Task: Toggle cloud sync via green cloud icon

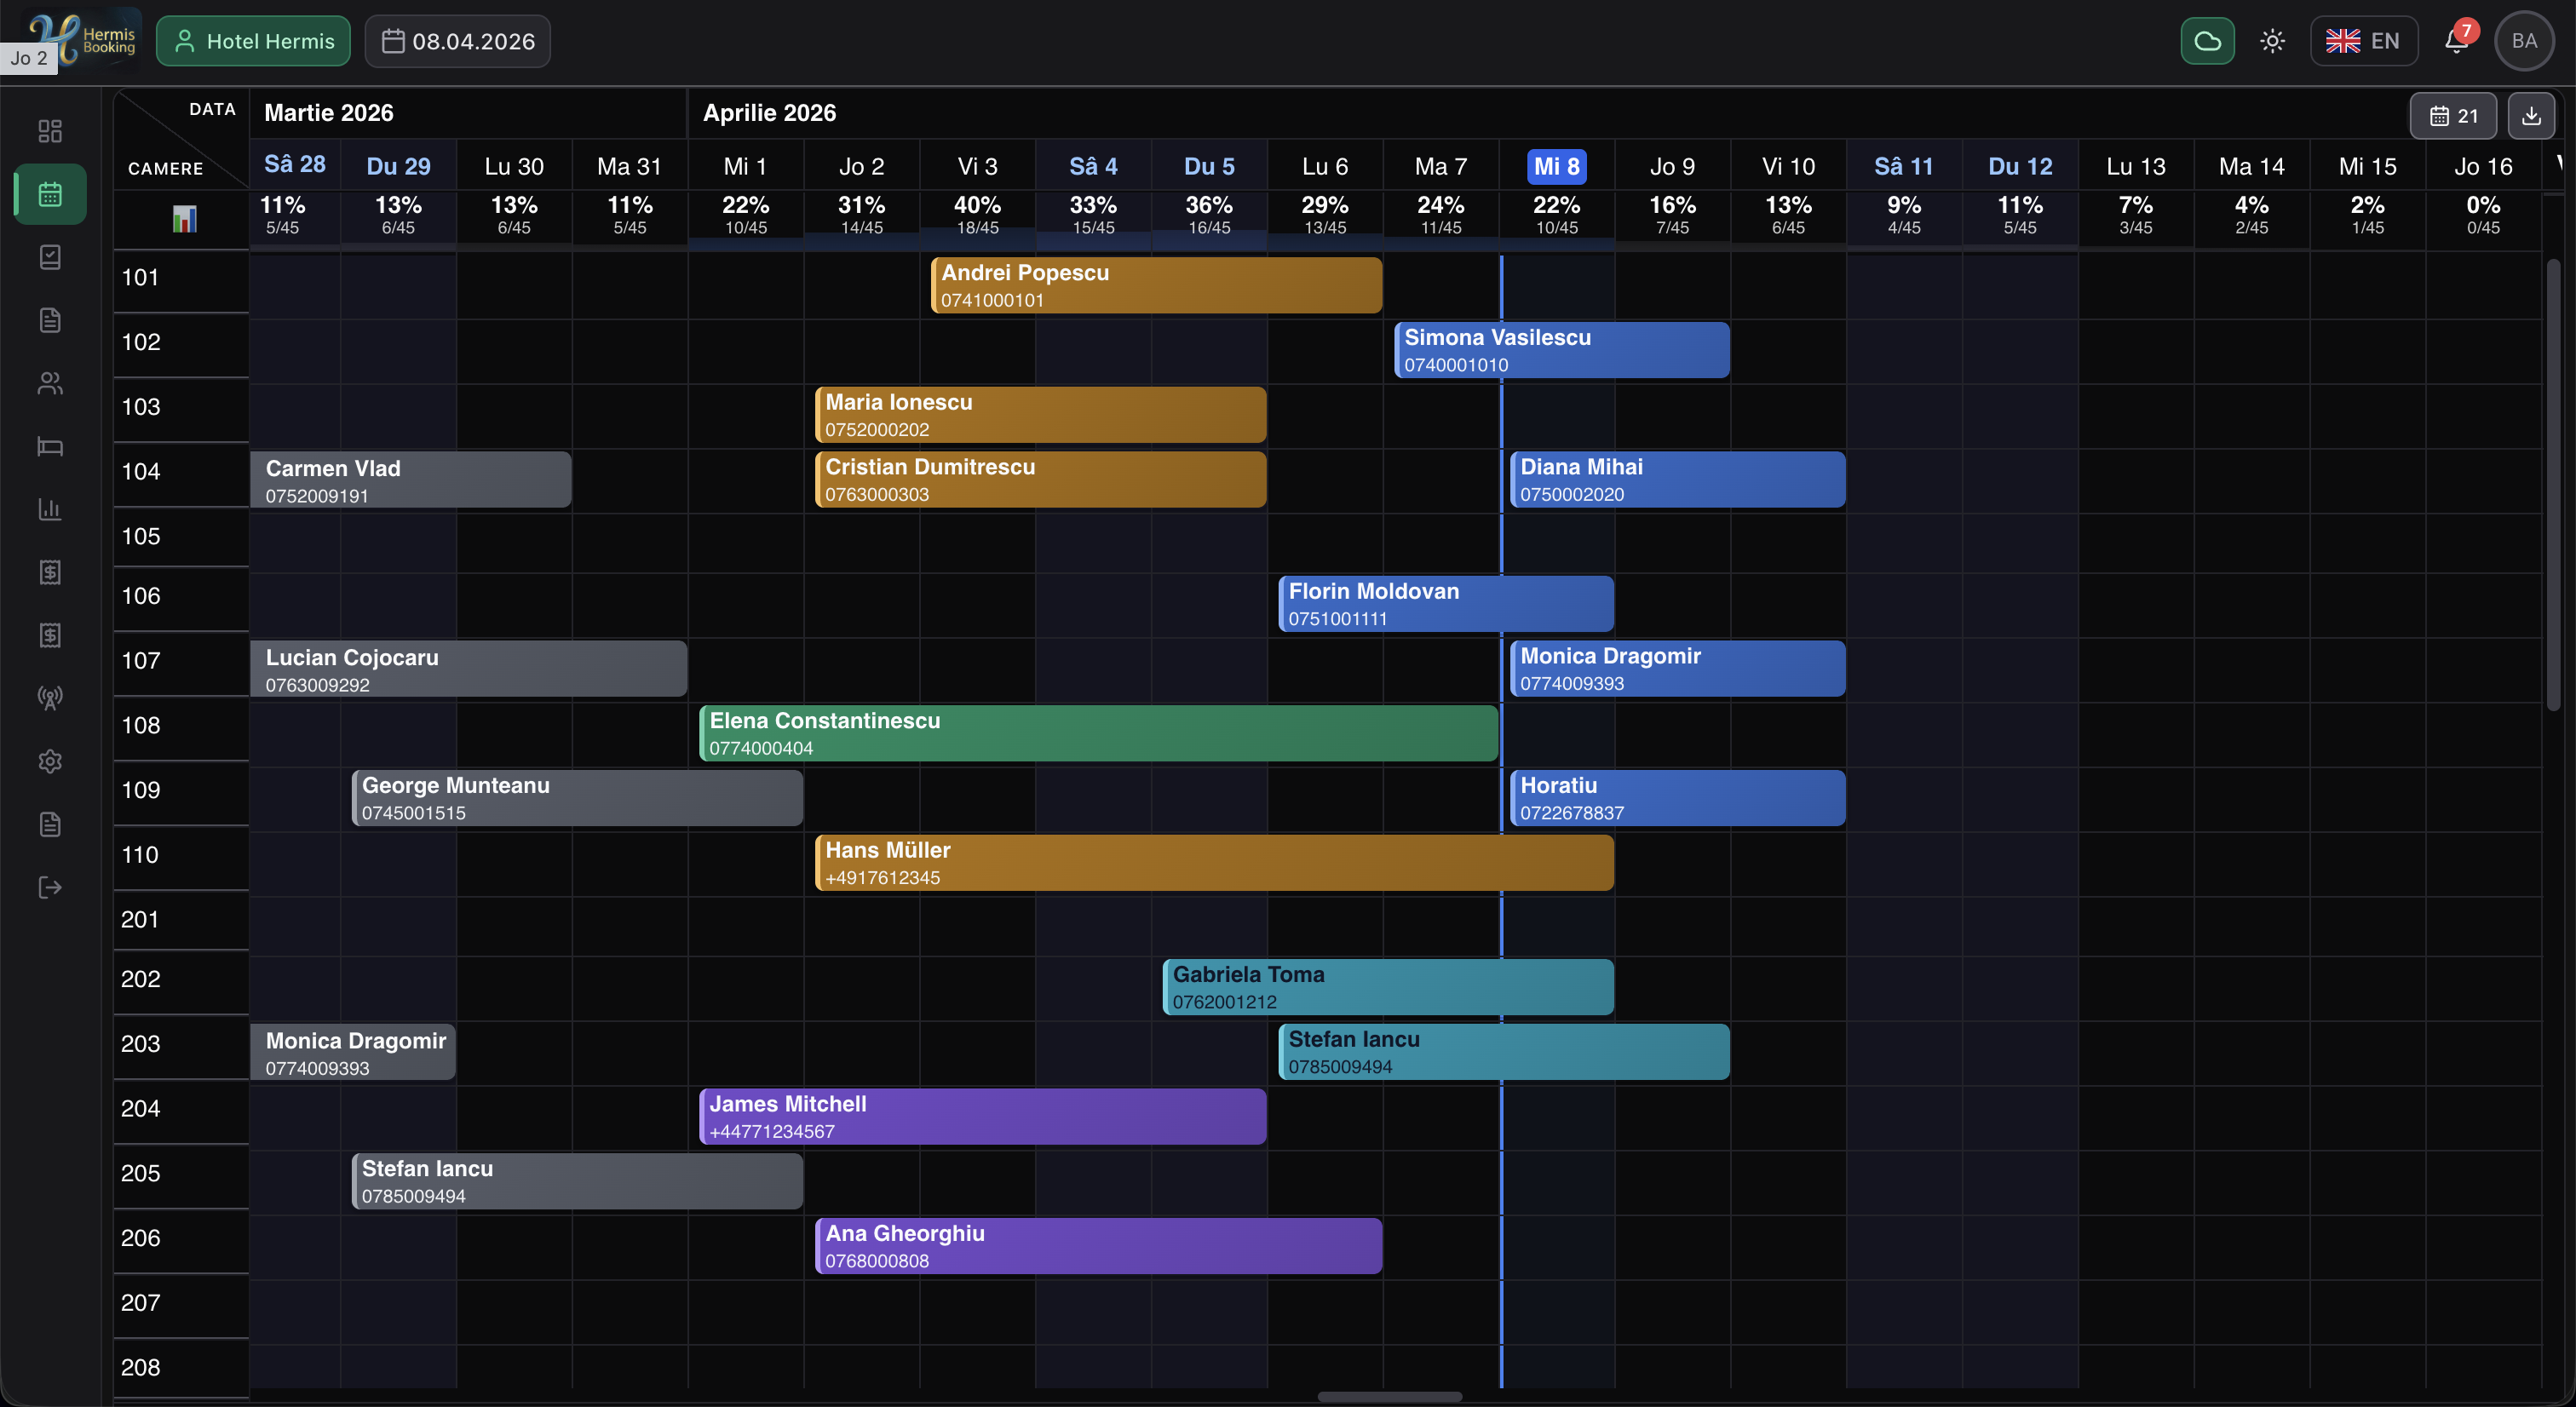Action: 2207,41
